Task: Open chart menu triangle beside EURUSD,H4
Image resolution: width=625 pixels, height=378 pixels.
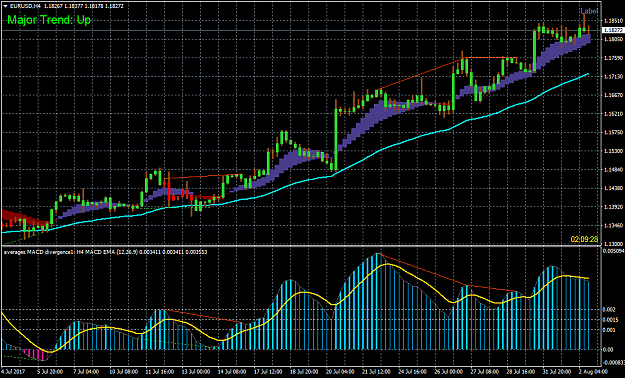Action: coord(5,6)
